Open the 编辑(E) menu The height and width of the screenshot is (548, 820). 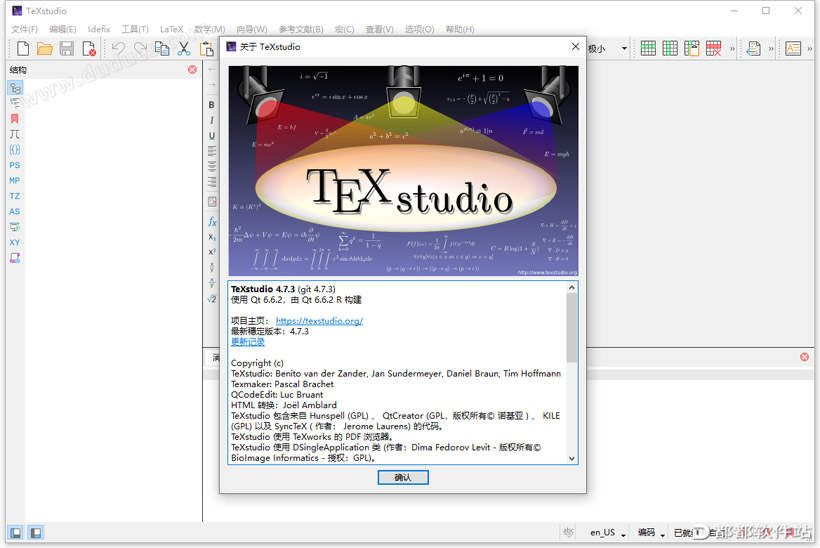(x=63, y=29)
